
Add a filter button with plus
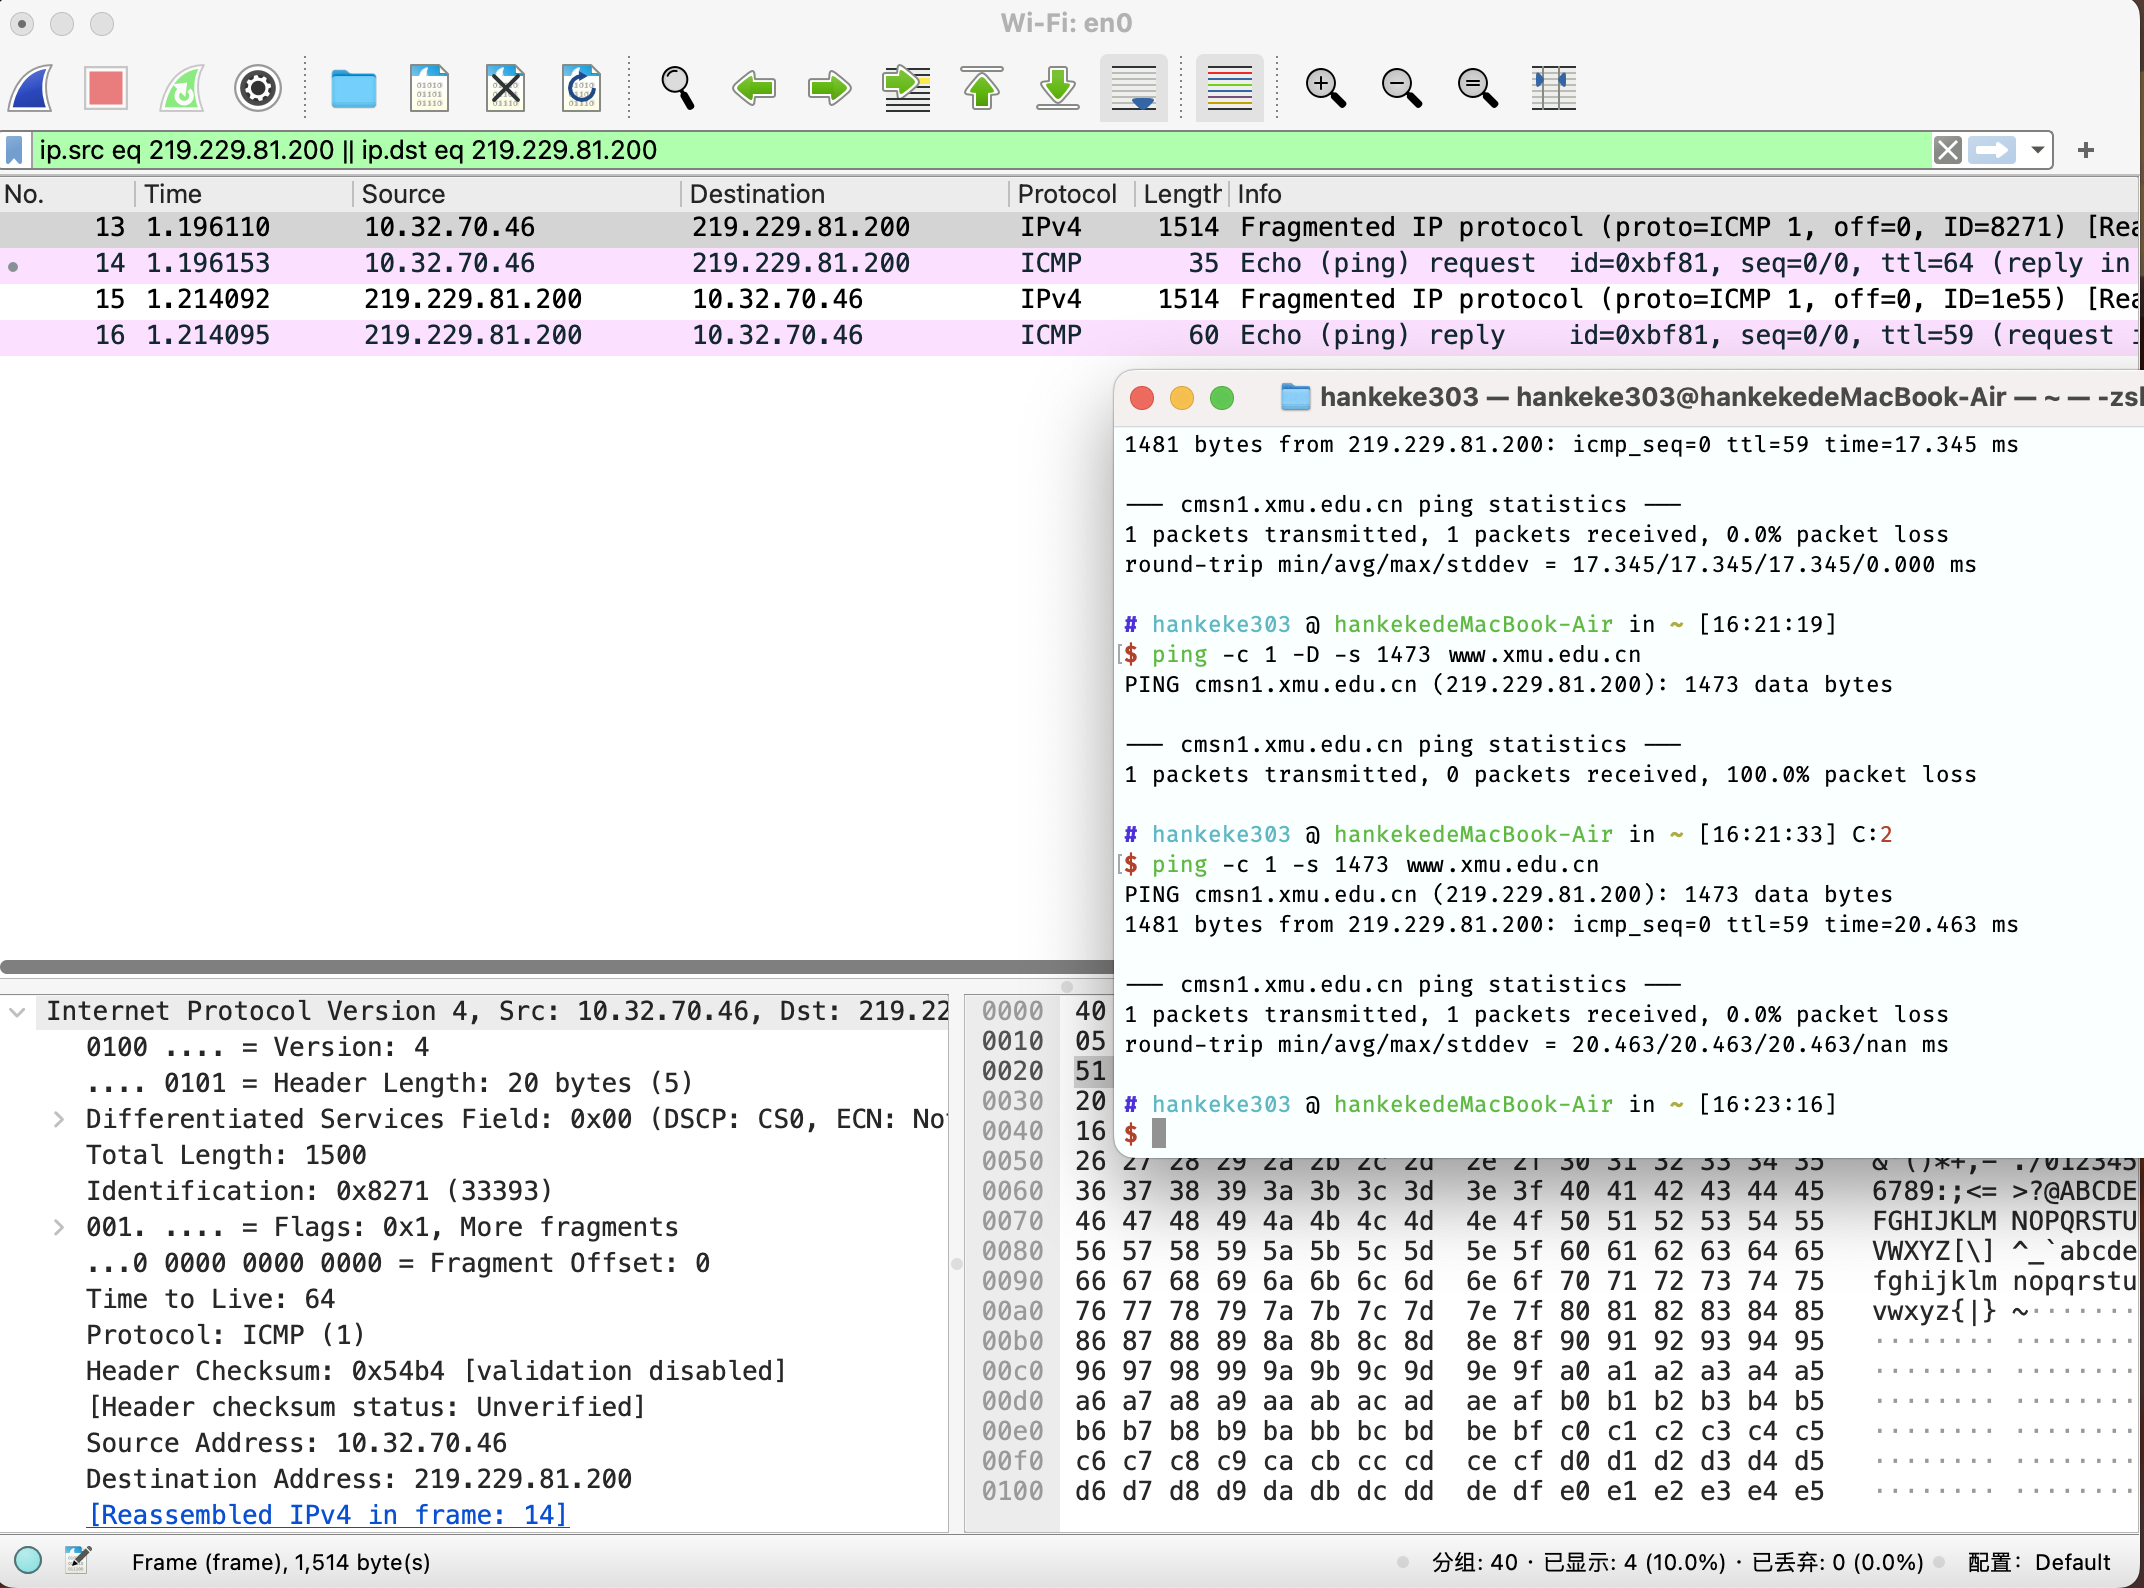pyautogui.click(x=2086, y=150)
